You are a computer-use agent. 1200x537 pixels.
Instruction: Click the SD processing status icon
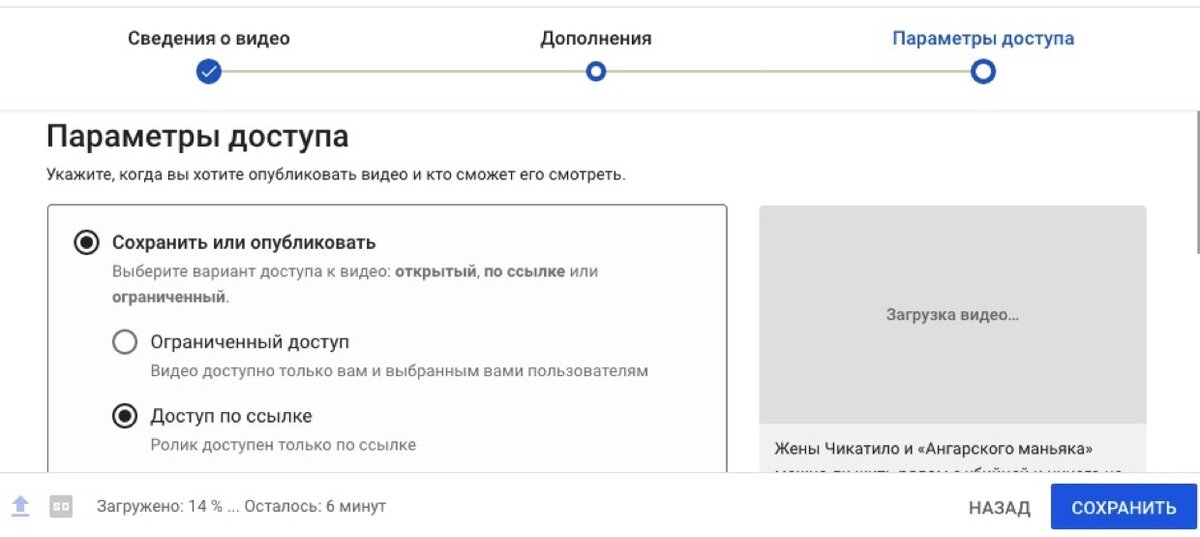[61, 507]
